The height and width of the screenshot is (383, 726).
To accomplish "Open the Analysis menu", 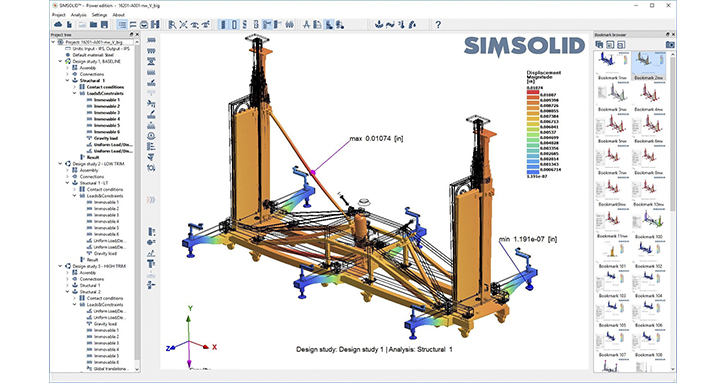I will (79, 15).
